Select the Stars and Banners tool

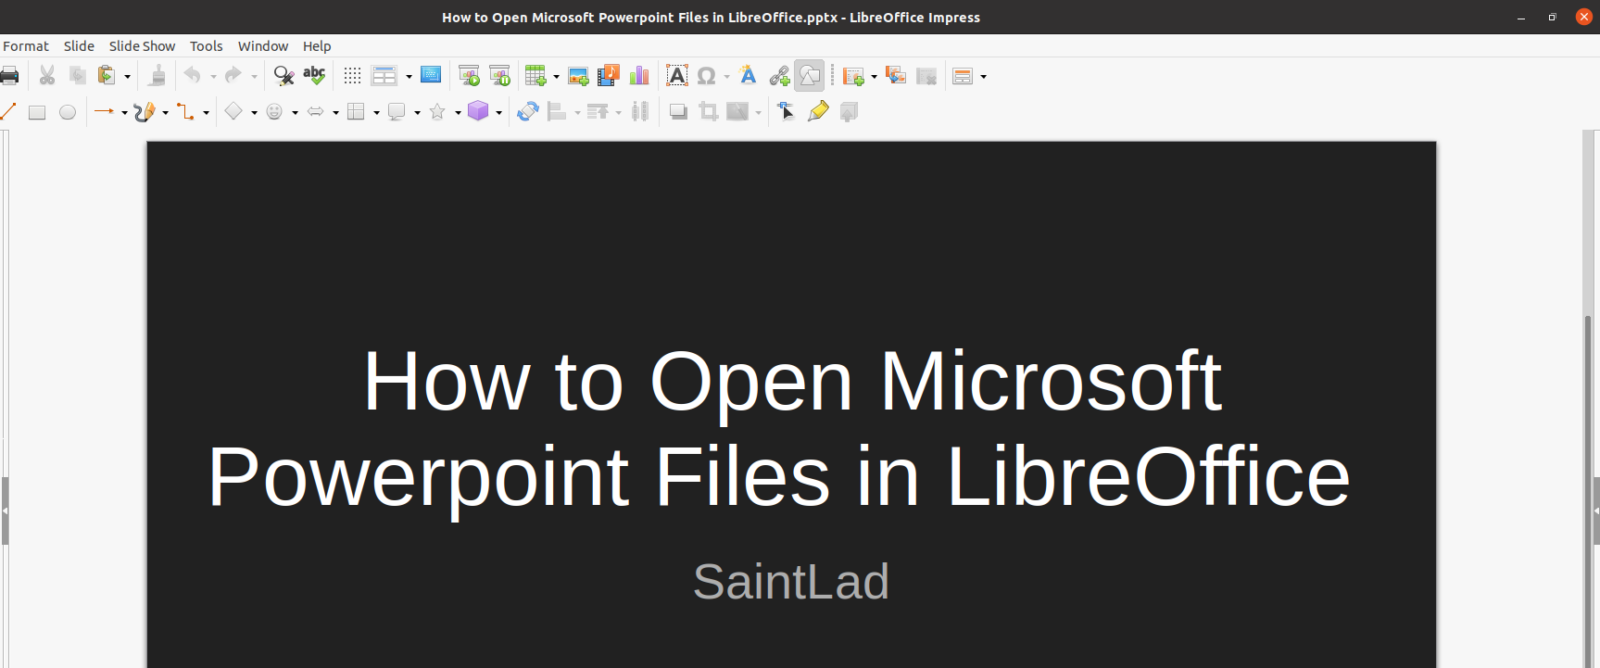click(437, 112)
